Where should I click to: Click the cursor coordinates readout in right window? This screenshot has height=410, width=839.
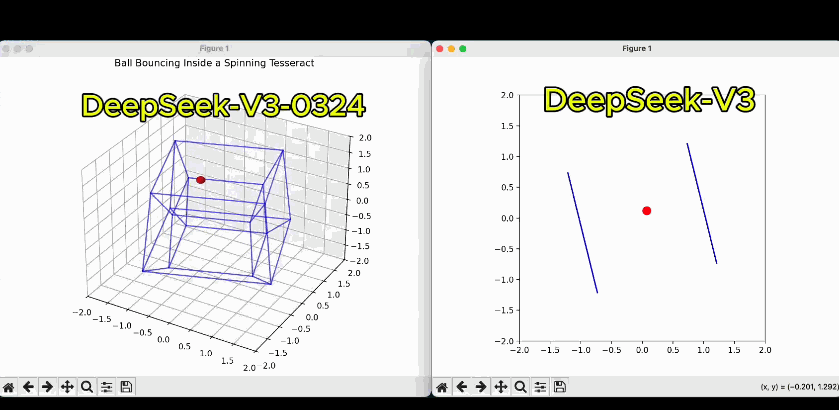coord(799,386)
